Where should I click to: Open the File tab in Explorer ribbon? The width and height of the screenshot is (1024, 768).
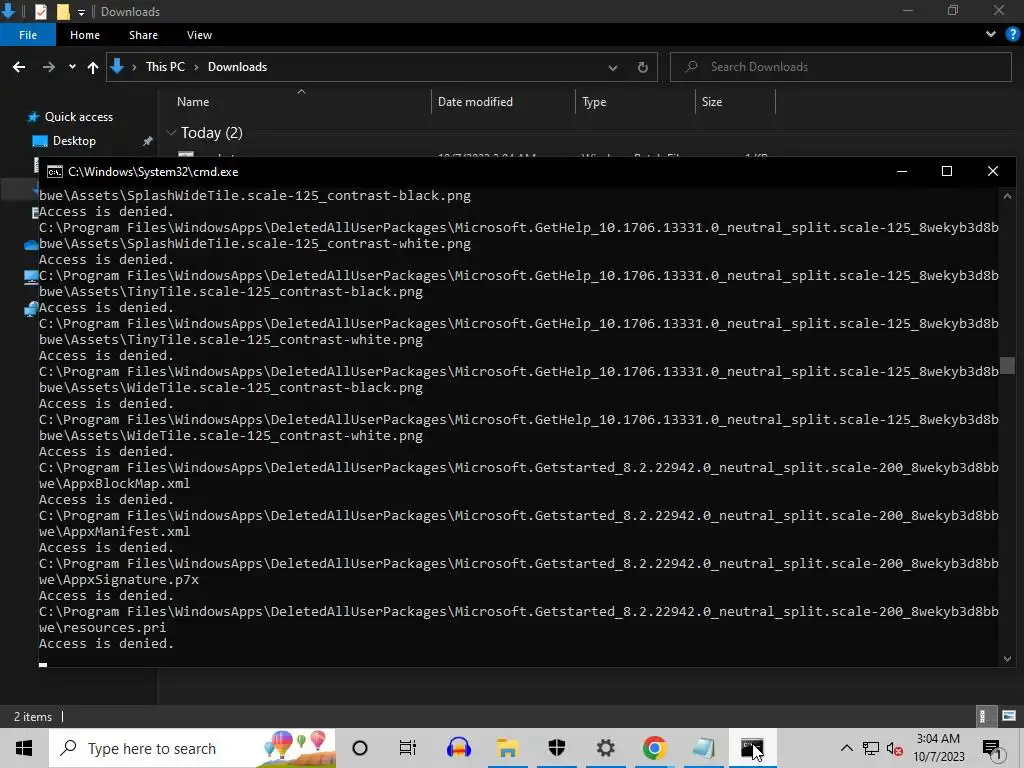click(27, 35)
